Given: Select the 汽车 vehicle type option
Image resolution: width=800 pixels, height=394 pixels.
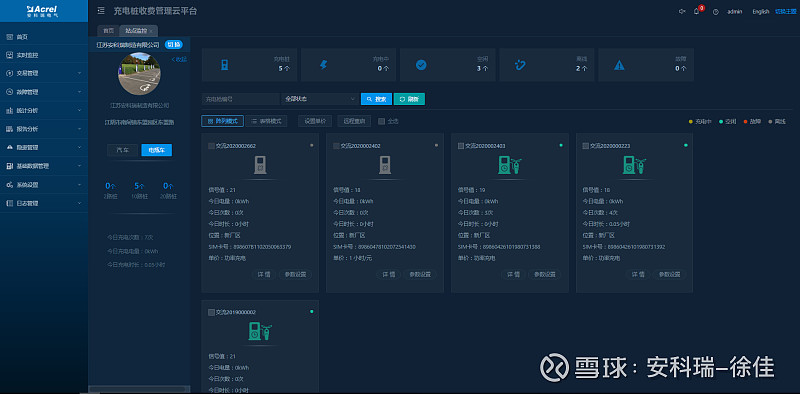Looking at the screenshot, I should (x=122, y=150).
